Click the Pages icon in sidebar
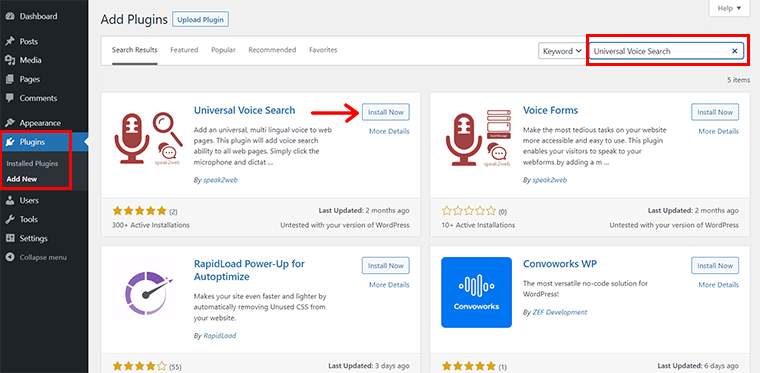The width and height of the screenshot is (760, 373). [x=10, y=79]
